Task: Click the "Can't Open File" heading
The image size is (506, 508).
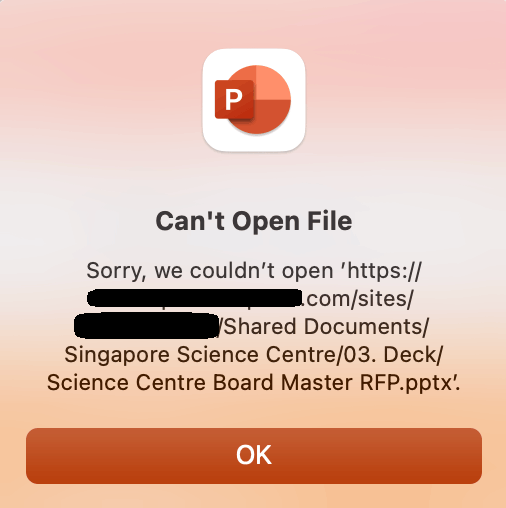Action: click(x=254, y=222)
